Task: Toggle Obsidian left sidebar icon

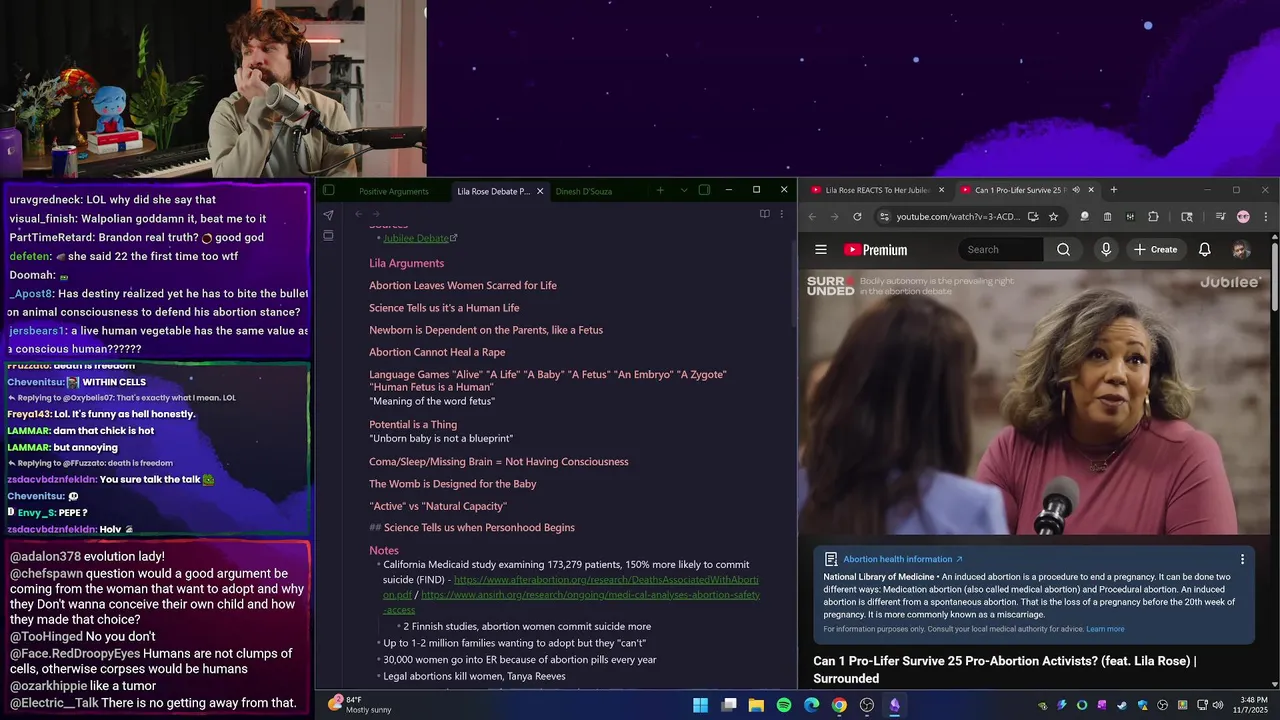Action: point(328,190)
